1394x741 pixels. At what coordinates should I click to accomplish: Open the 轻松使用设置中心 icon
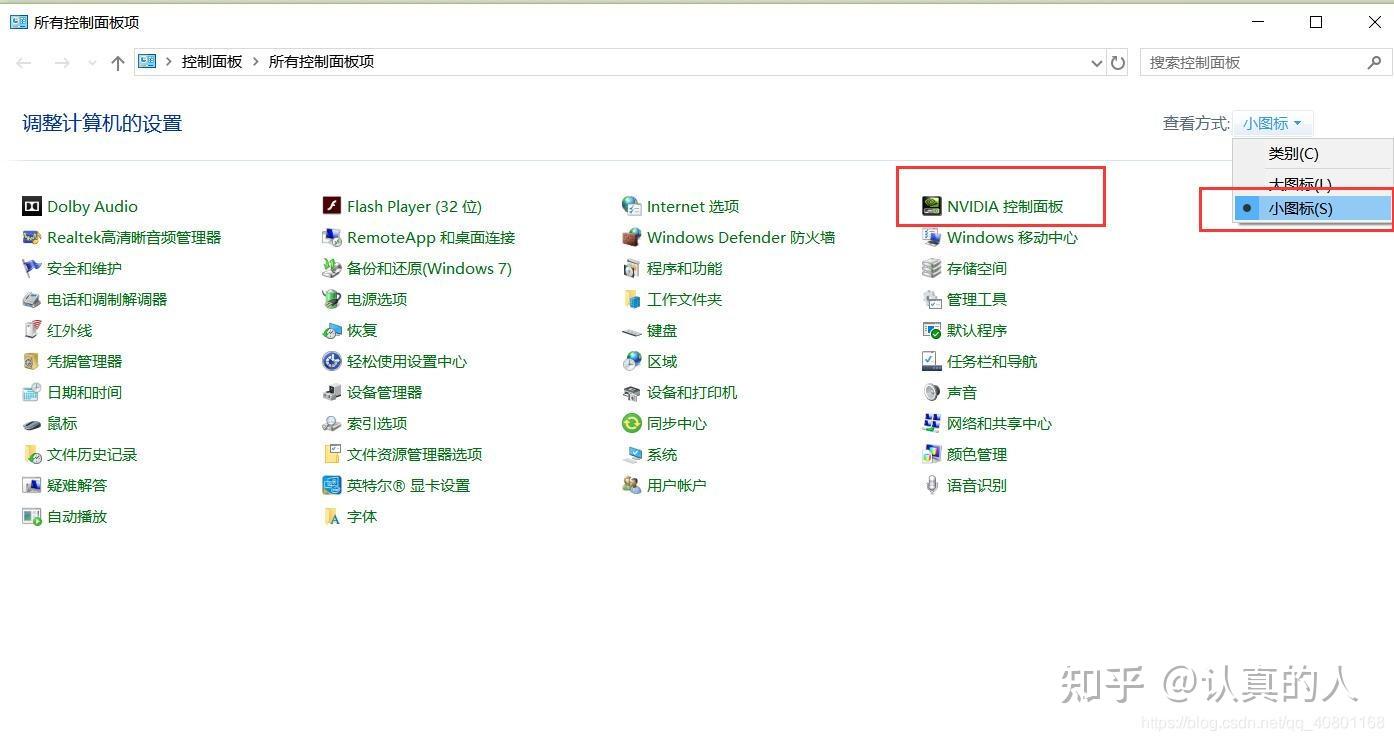[x=331, y=362]
